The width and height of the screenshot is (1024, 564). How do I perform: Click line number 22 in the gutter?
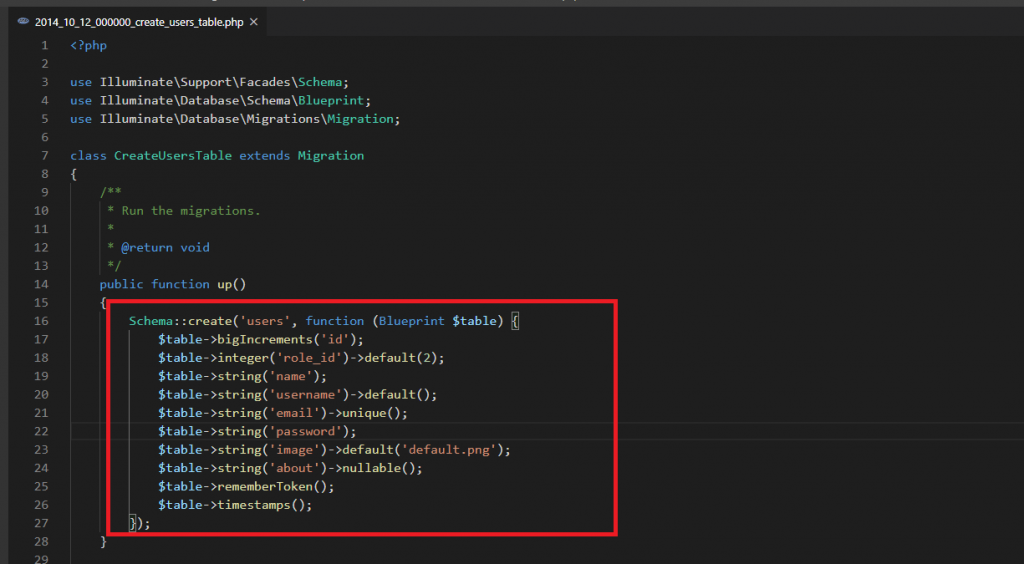(41, 431)
